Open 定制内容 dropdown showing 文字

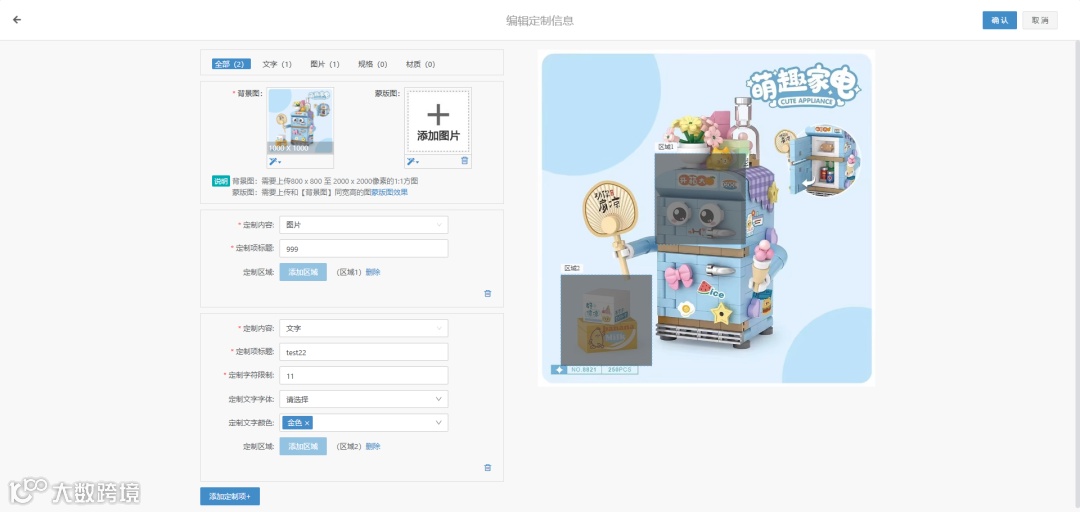pos(364,329)
